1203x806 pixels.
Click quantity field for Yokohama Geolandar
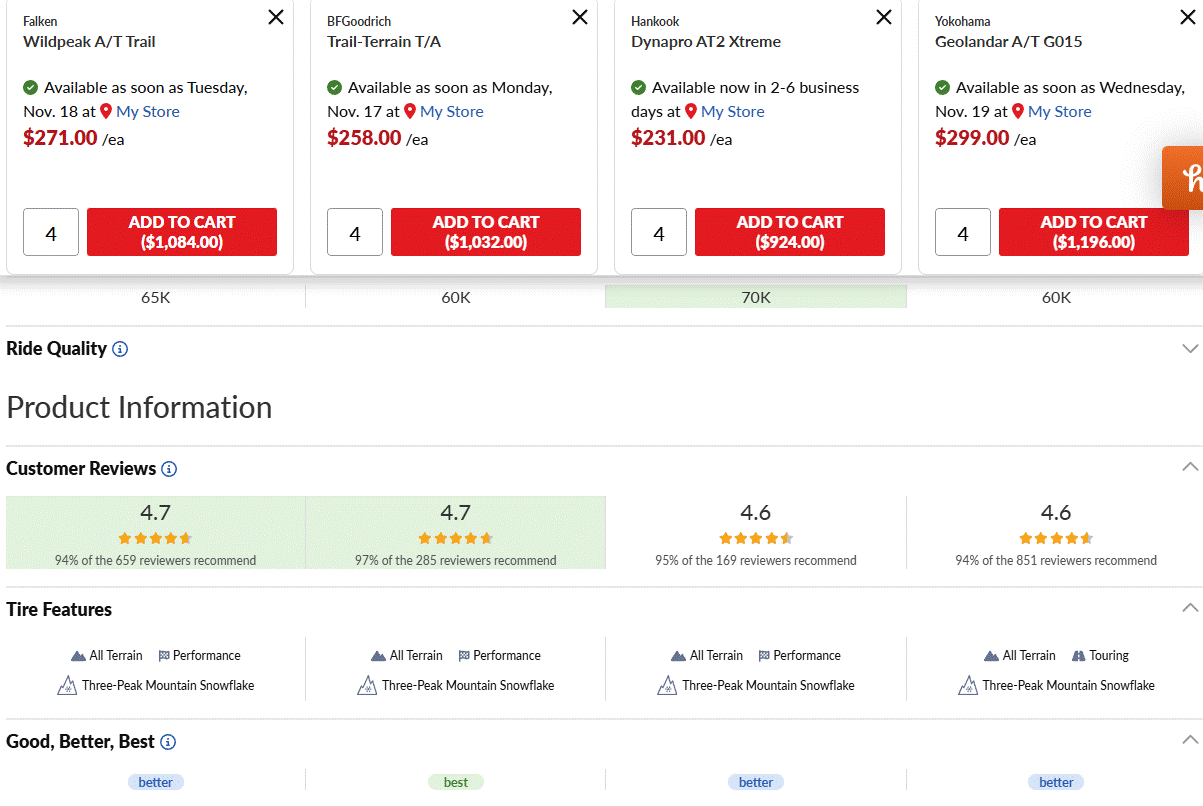coord(963,232)
